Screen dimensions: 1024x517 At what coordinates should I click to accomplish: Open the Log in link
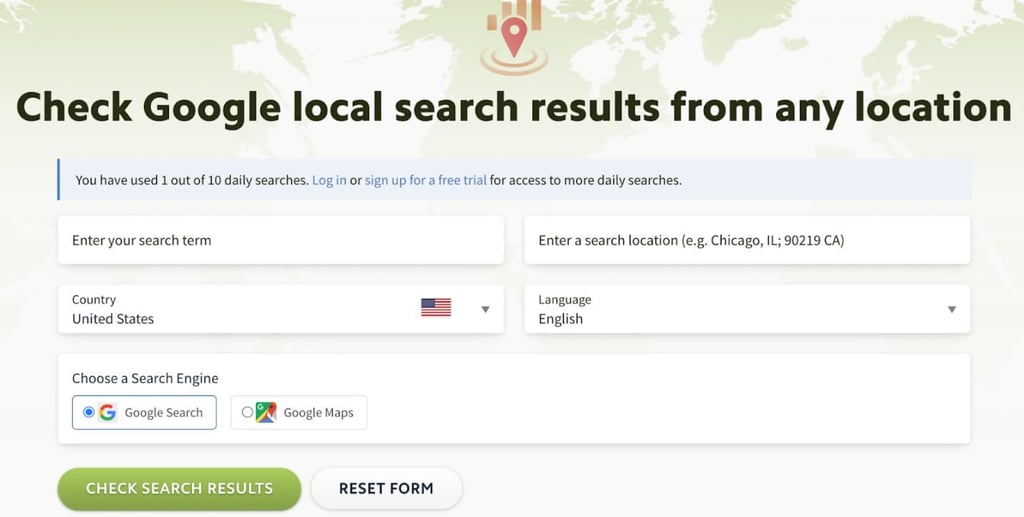pyautogui.click(x=329, y=180)
